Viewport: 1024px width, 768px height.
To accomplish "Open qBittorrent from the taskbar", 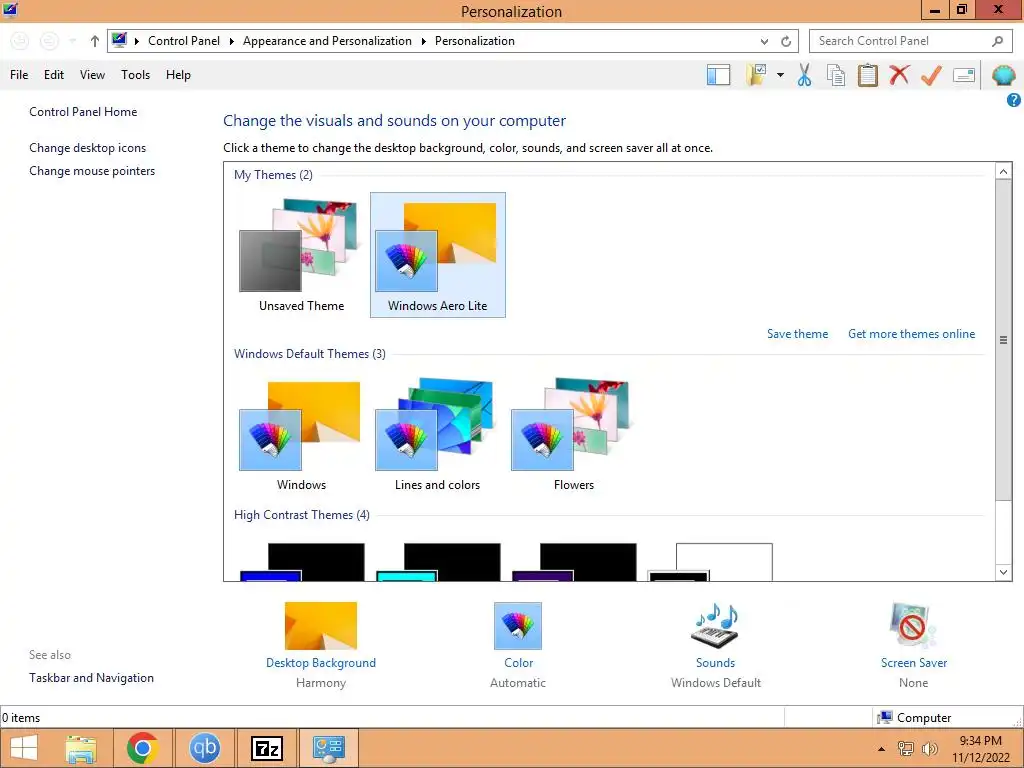I will click(204, 748).
